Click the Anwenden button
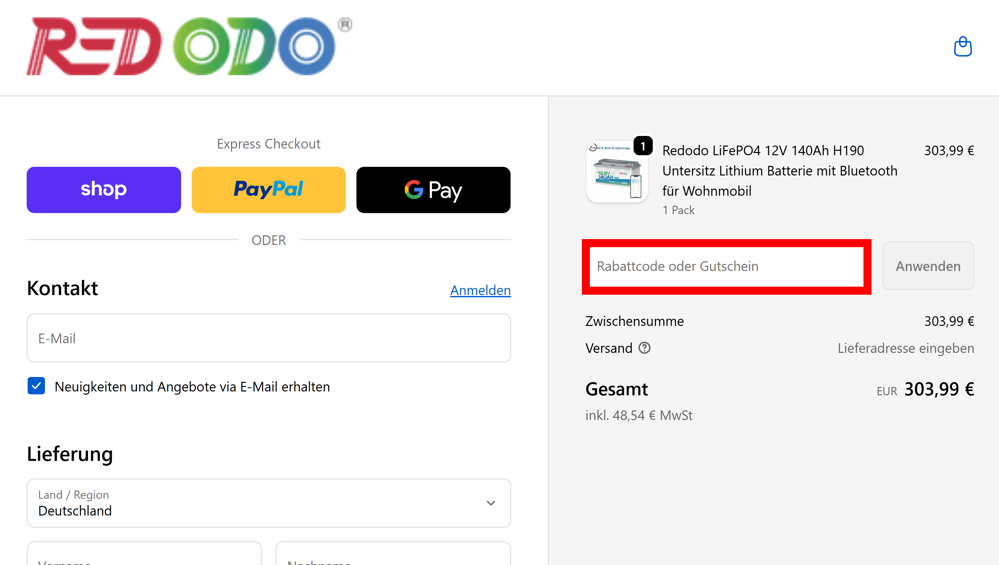Viewport: 999px width, 565px height. click(928, 266)
